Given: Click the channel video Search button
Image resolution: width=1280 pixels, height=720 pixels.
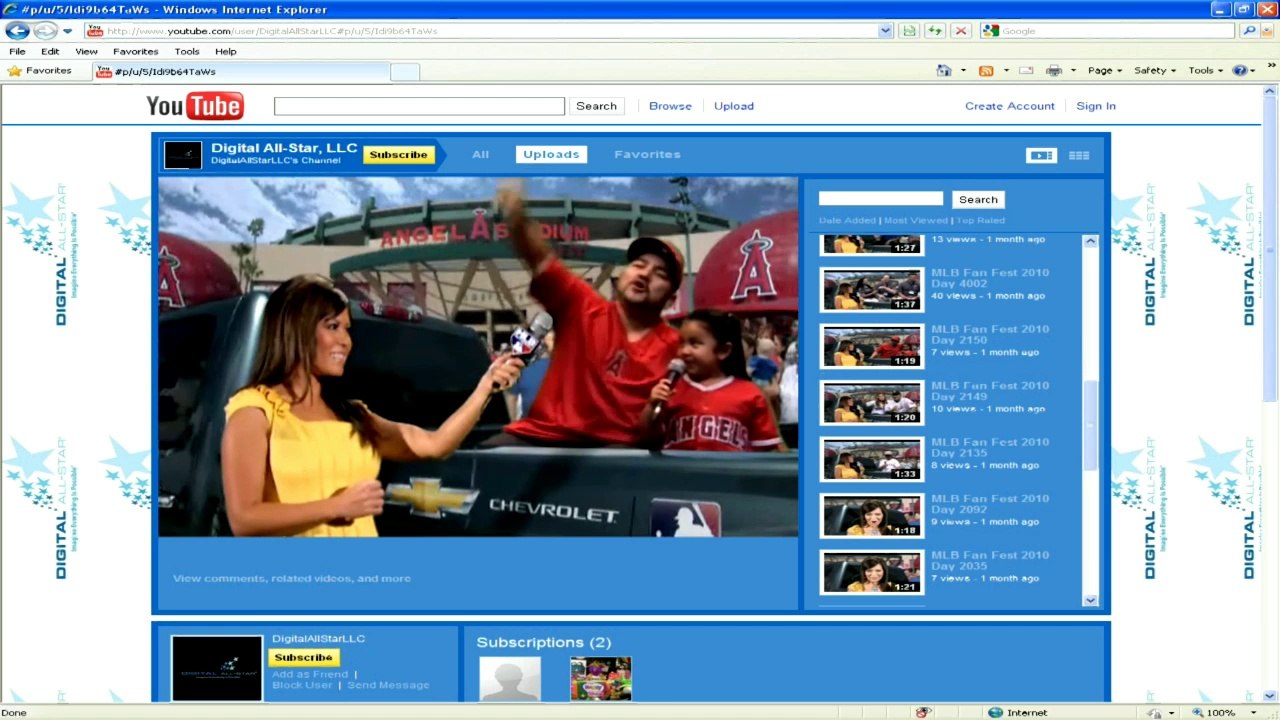Looking at the screenshot, I should point(978,199).
